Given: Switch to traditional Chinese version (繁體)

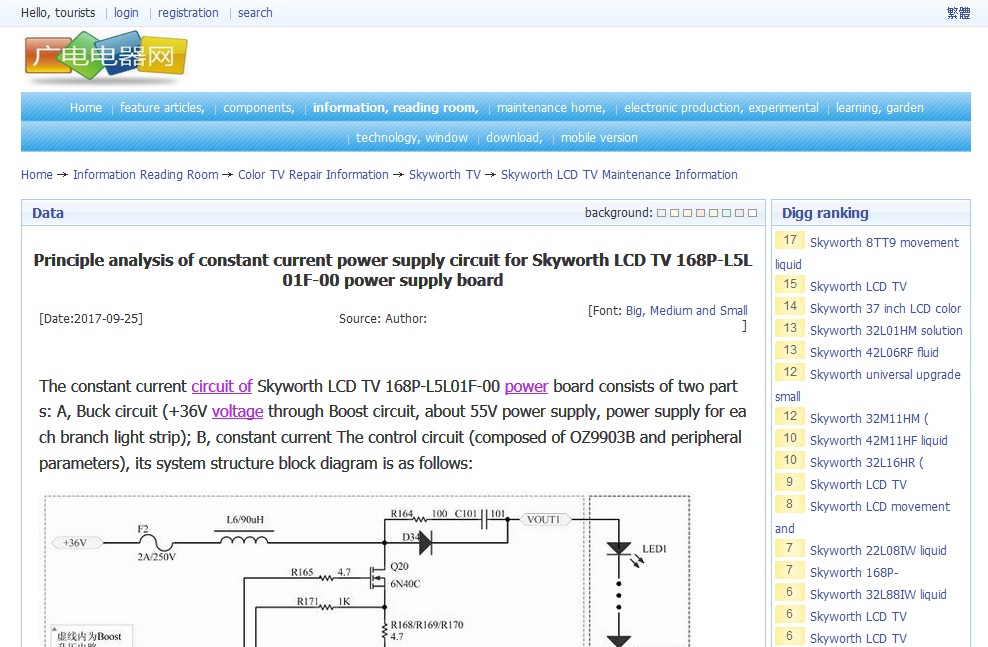Looking at the screenshot, I should pos(958,13).
